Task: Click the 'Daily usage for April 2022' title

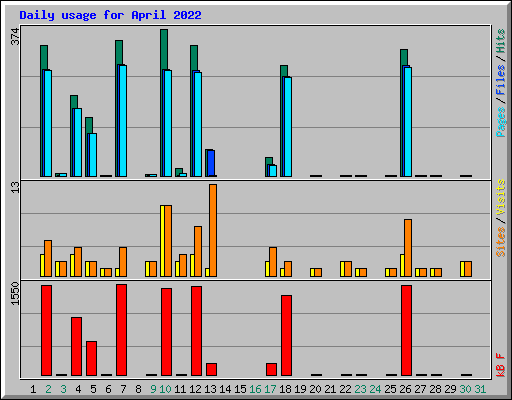Action: click(110, 15)
